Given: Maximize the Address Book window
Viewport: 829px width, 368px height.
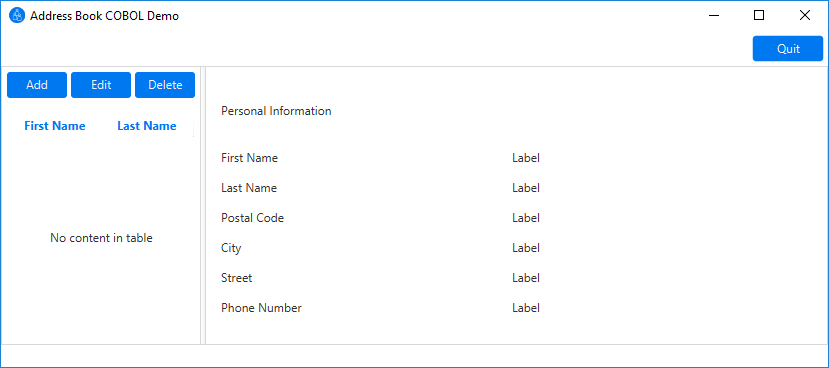Looking at the screenshot, I should 759,16.
